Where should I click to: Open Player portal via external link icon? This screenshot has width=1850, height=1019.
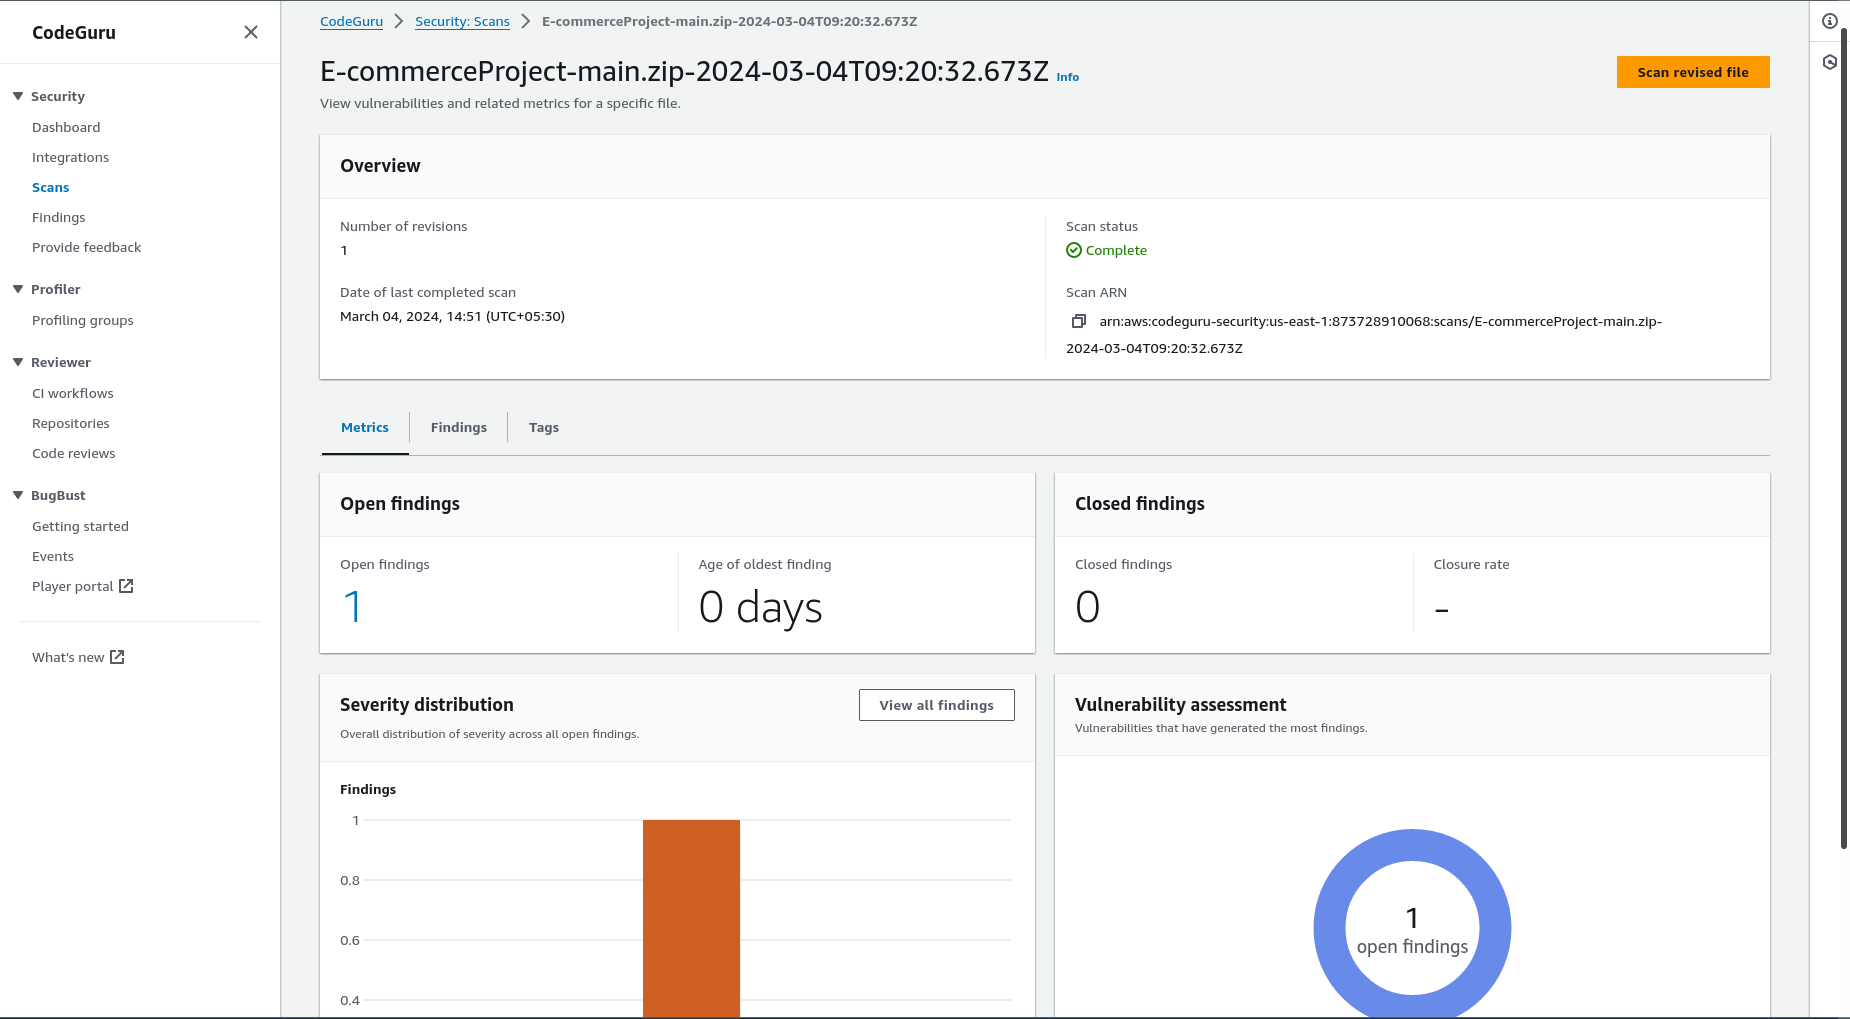[x=125, y=585]
